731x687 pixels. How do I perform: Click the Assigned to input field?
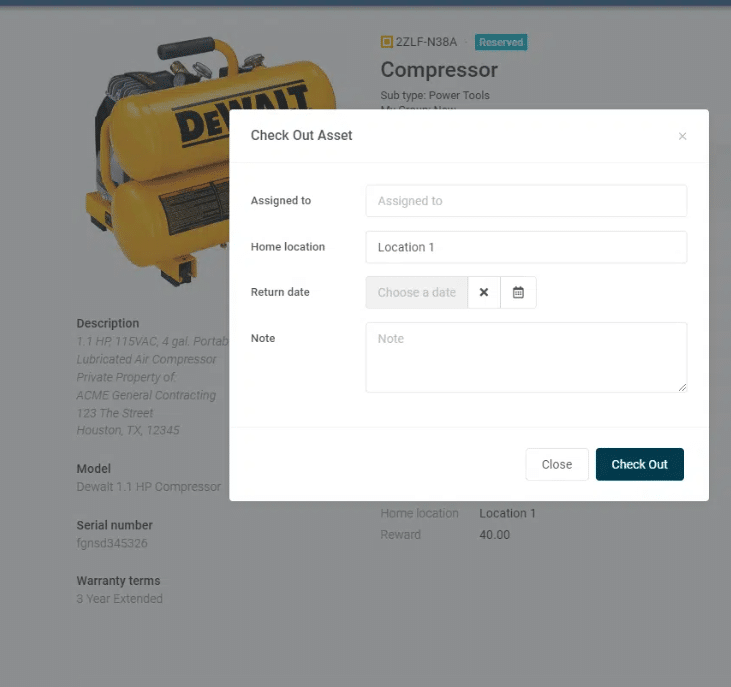point(526,201)
